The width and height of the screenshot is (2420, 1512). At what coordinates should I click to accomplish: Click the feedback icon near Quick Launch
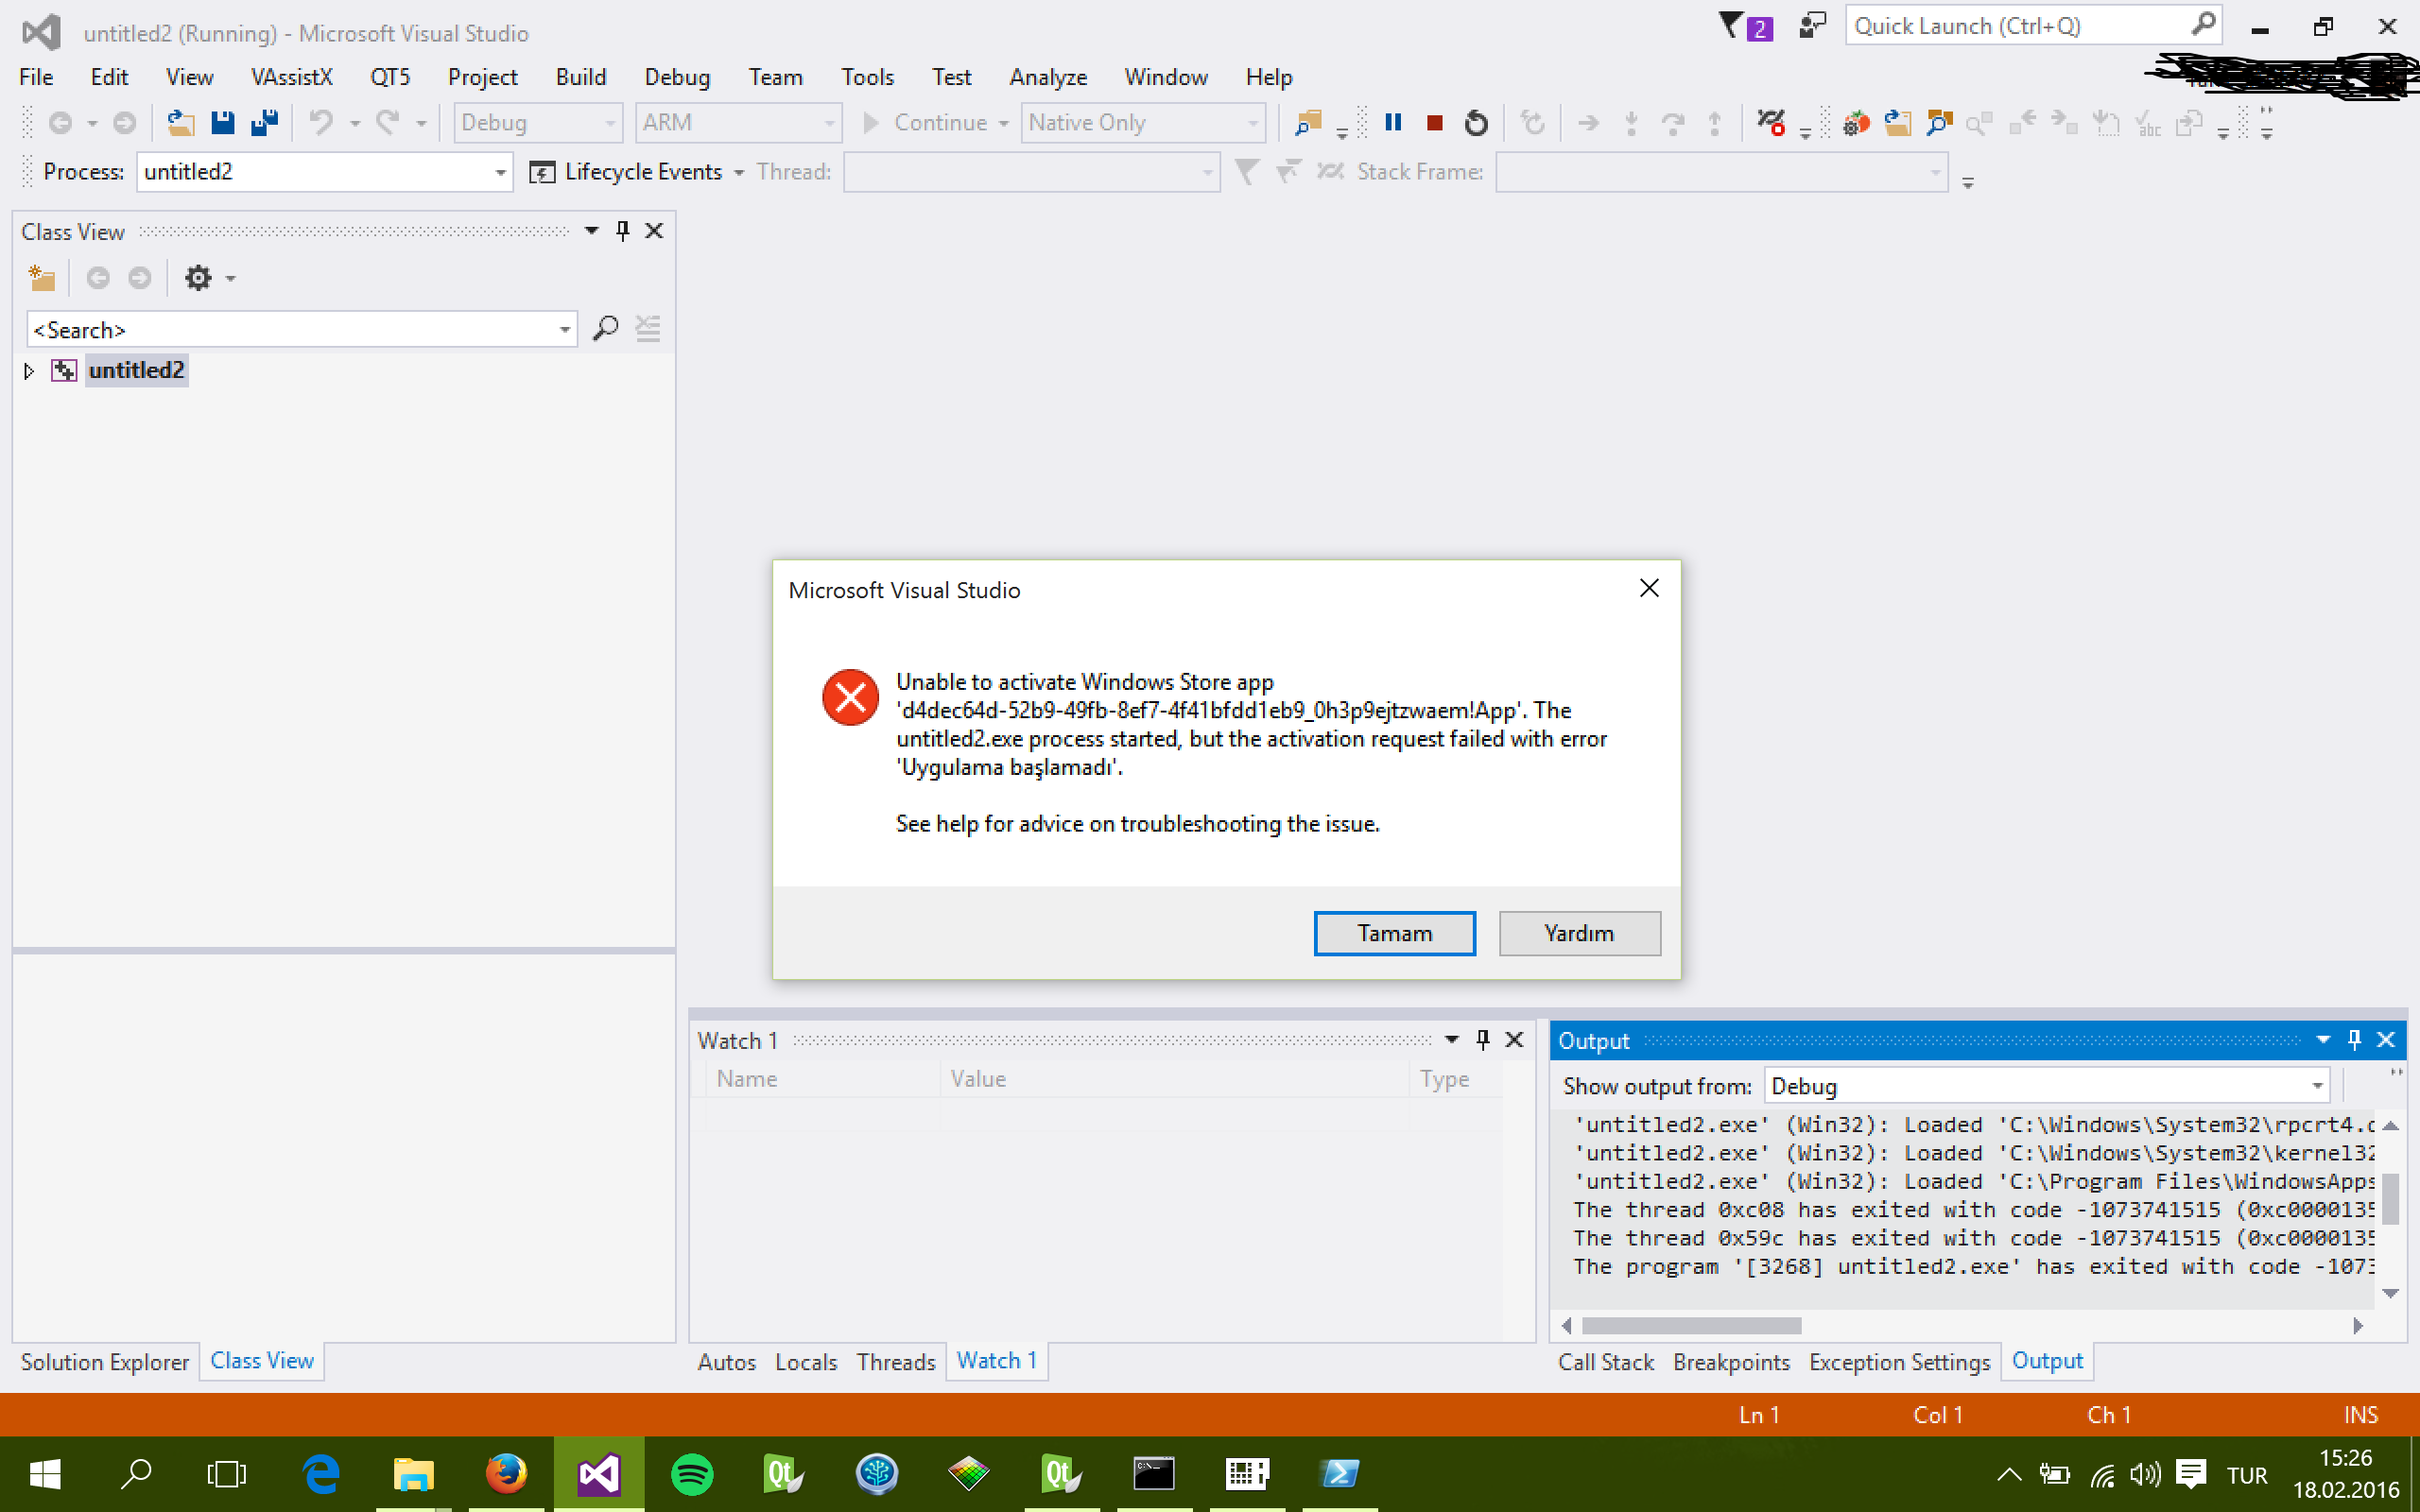click(x=1812, y=26)
